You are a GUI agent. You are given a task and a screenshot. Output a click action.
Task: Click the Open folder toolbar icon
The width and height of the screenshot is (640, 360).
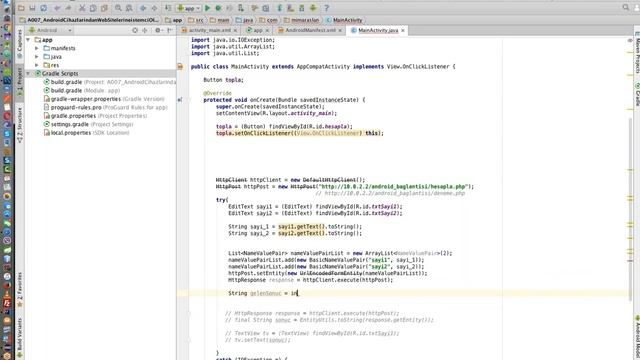pos(21,8)
